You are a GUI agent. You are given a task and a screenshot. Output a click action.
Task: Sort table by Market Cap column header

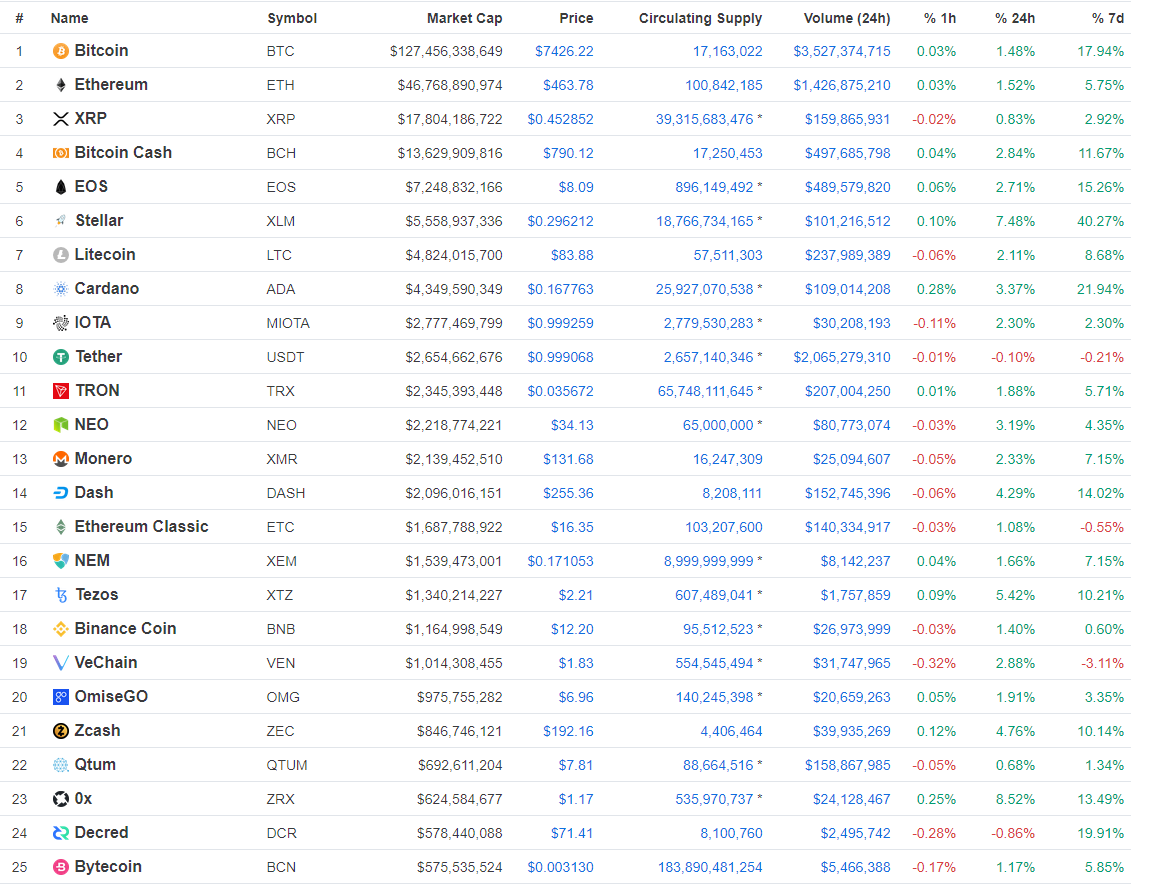tap(464, 18)
